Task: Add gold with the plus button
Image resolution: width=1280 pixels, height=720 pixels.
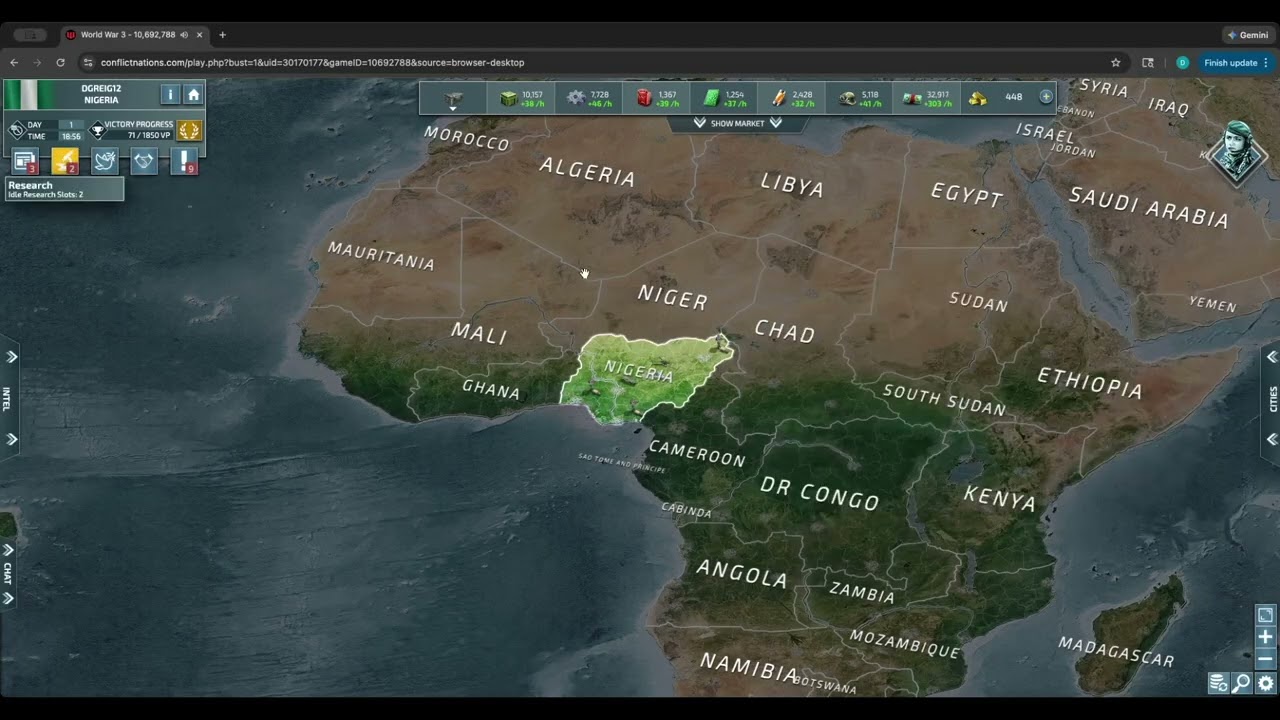Action: pos(1046,97)
